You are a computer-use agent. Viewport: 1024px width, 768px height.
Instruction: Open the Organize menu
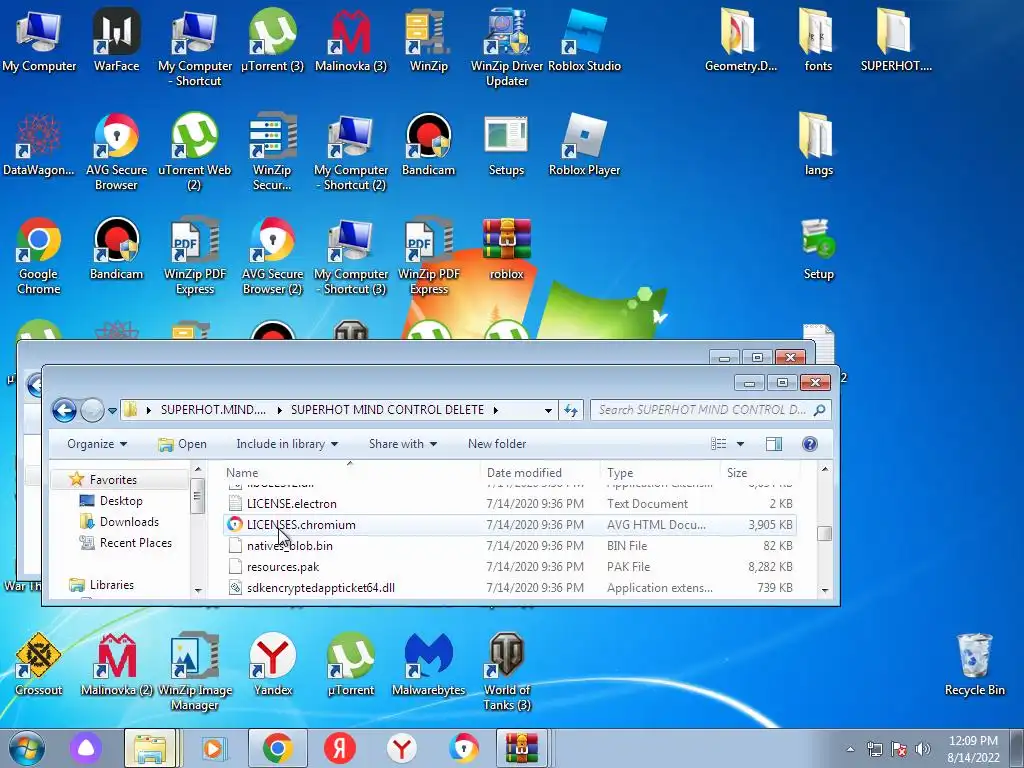tap(97, 444)
